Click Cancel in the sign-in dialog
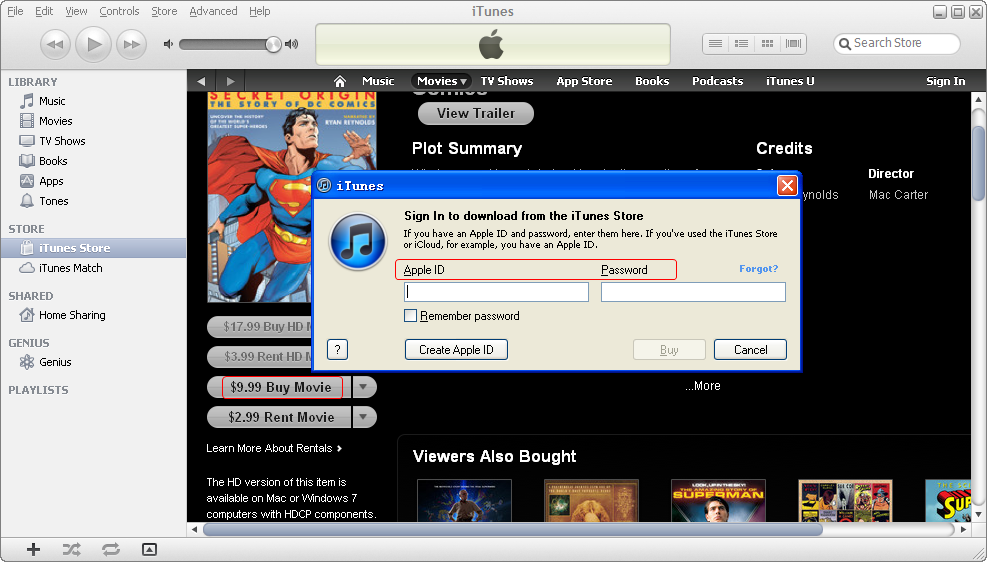Screen dimensions: 987x562 (x=750, y=350)
